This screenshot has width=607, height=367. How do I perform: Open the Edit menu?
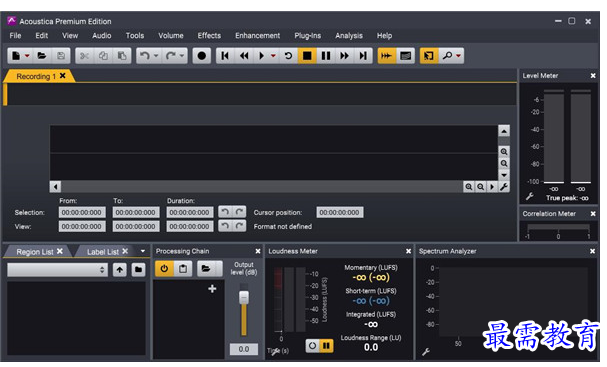(41, 36)
